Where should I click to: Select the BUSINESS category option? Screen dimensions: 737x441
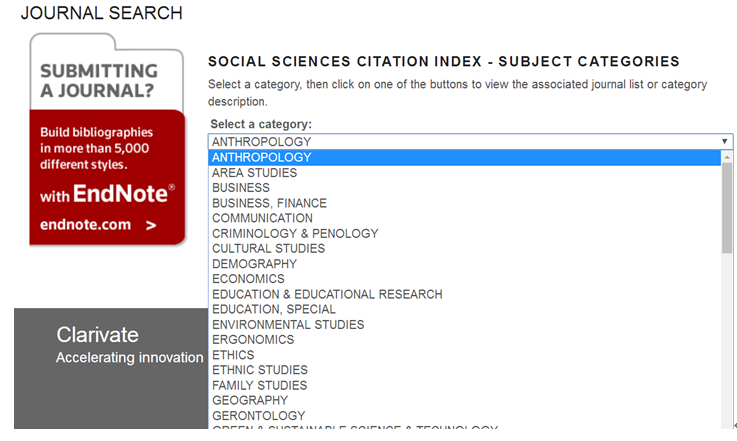pos(241,188)
